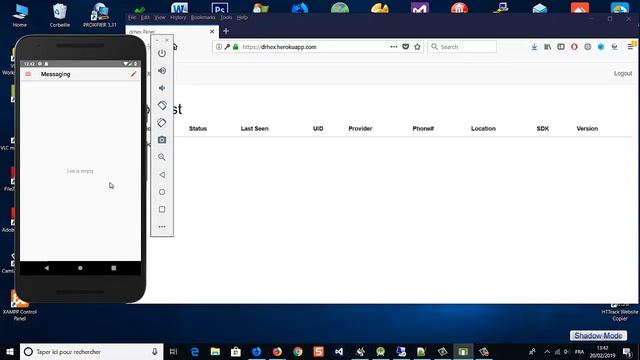Tap the Android recents button on phone screen

point(114,268)
